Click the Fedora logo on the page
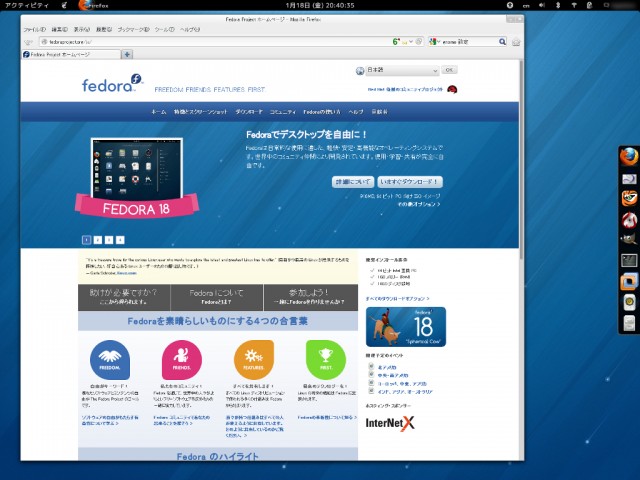This screenshot has height=480, width=640. pyautogui.click(x=112, y=83)
